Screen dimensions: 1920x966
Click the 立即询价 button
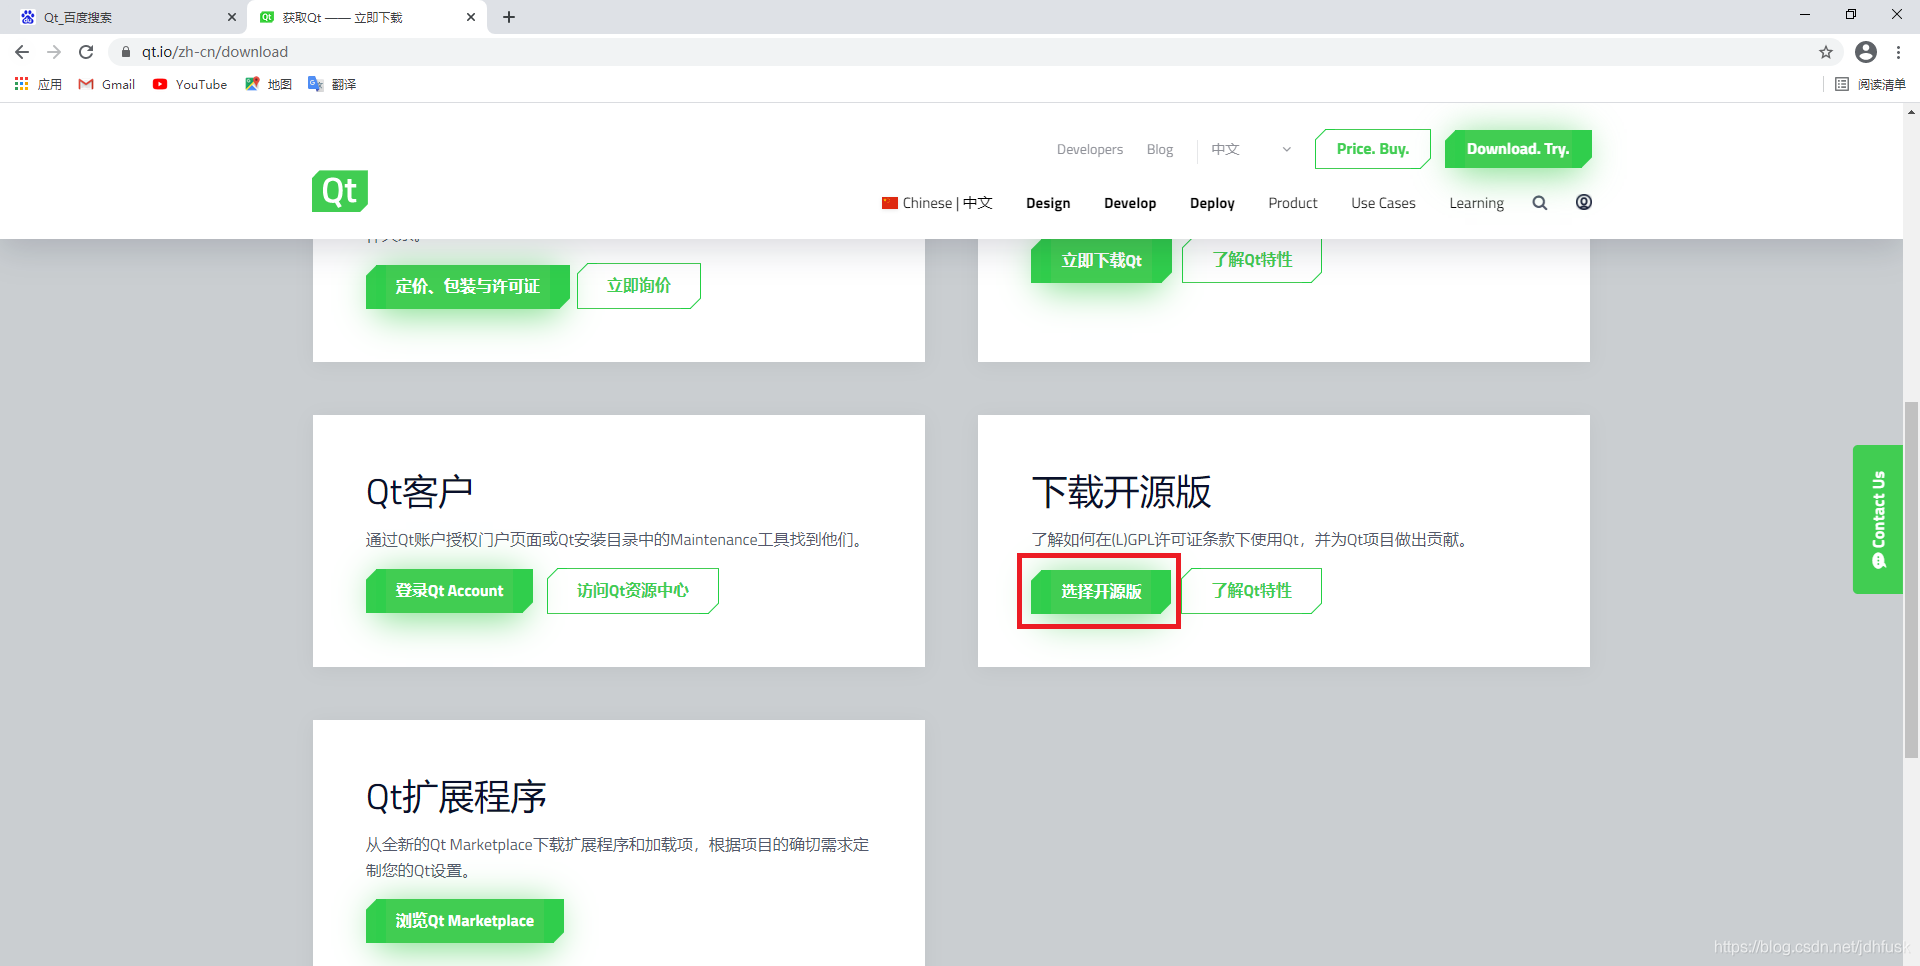[x=639, y=286]
